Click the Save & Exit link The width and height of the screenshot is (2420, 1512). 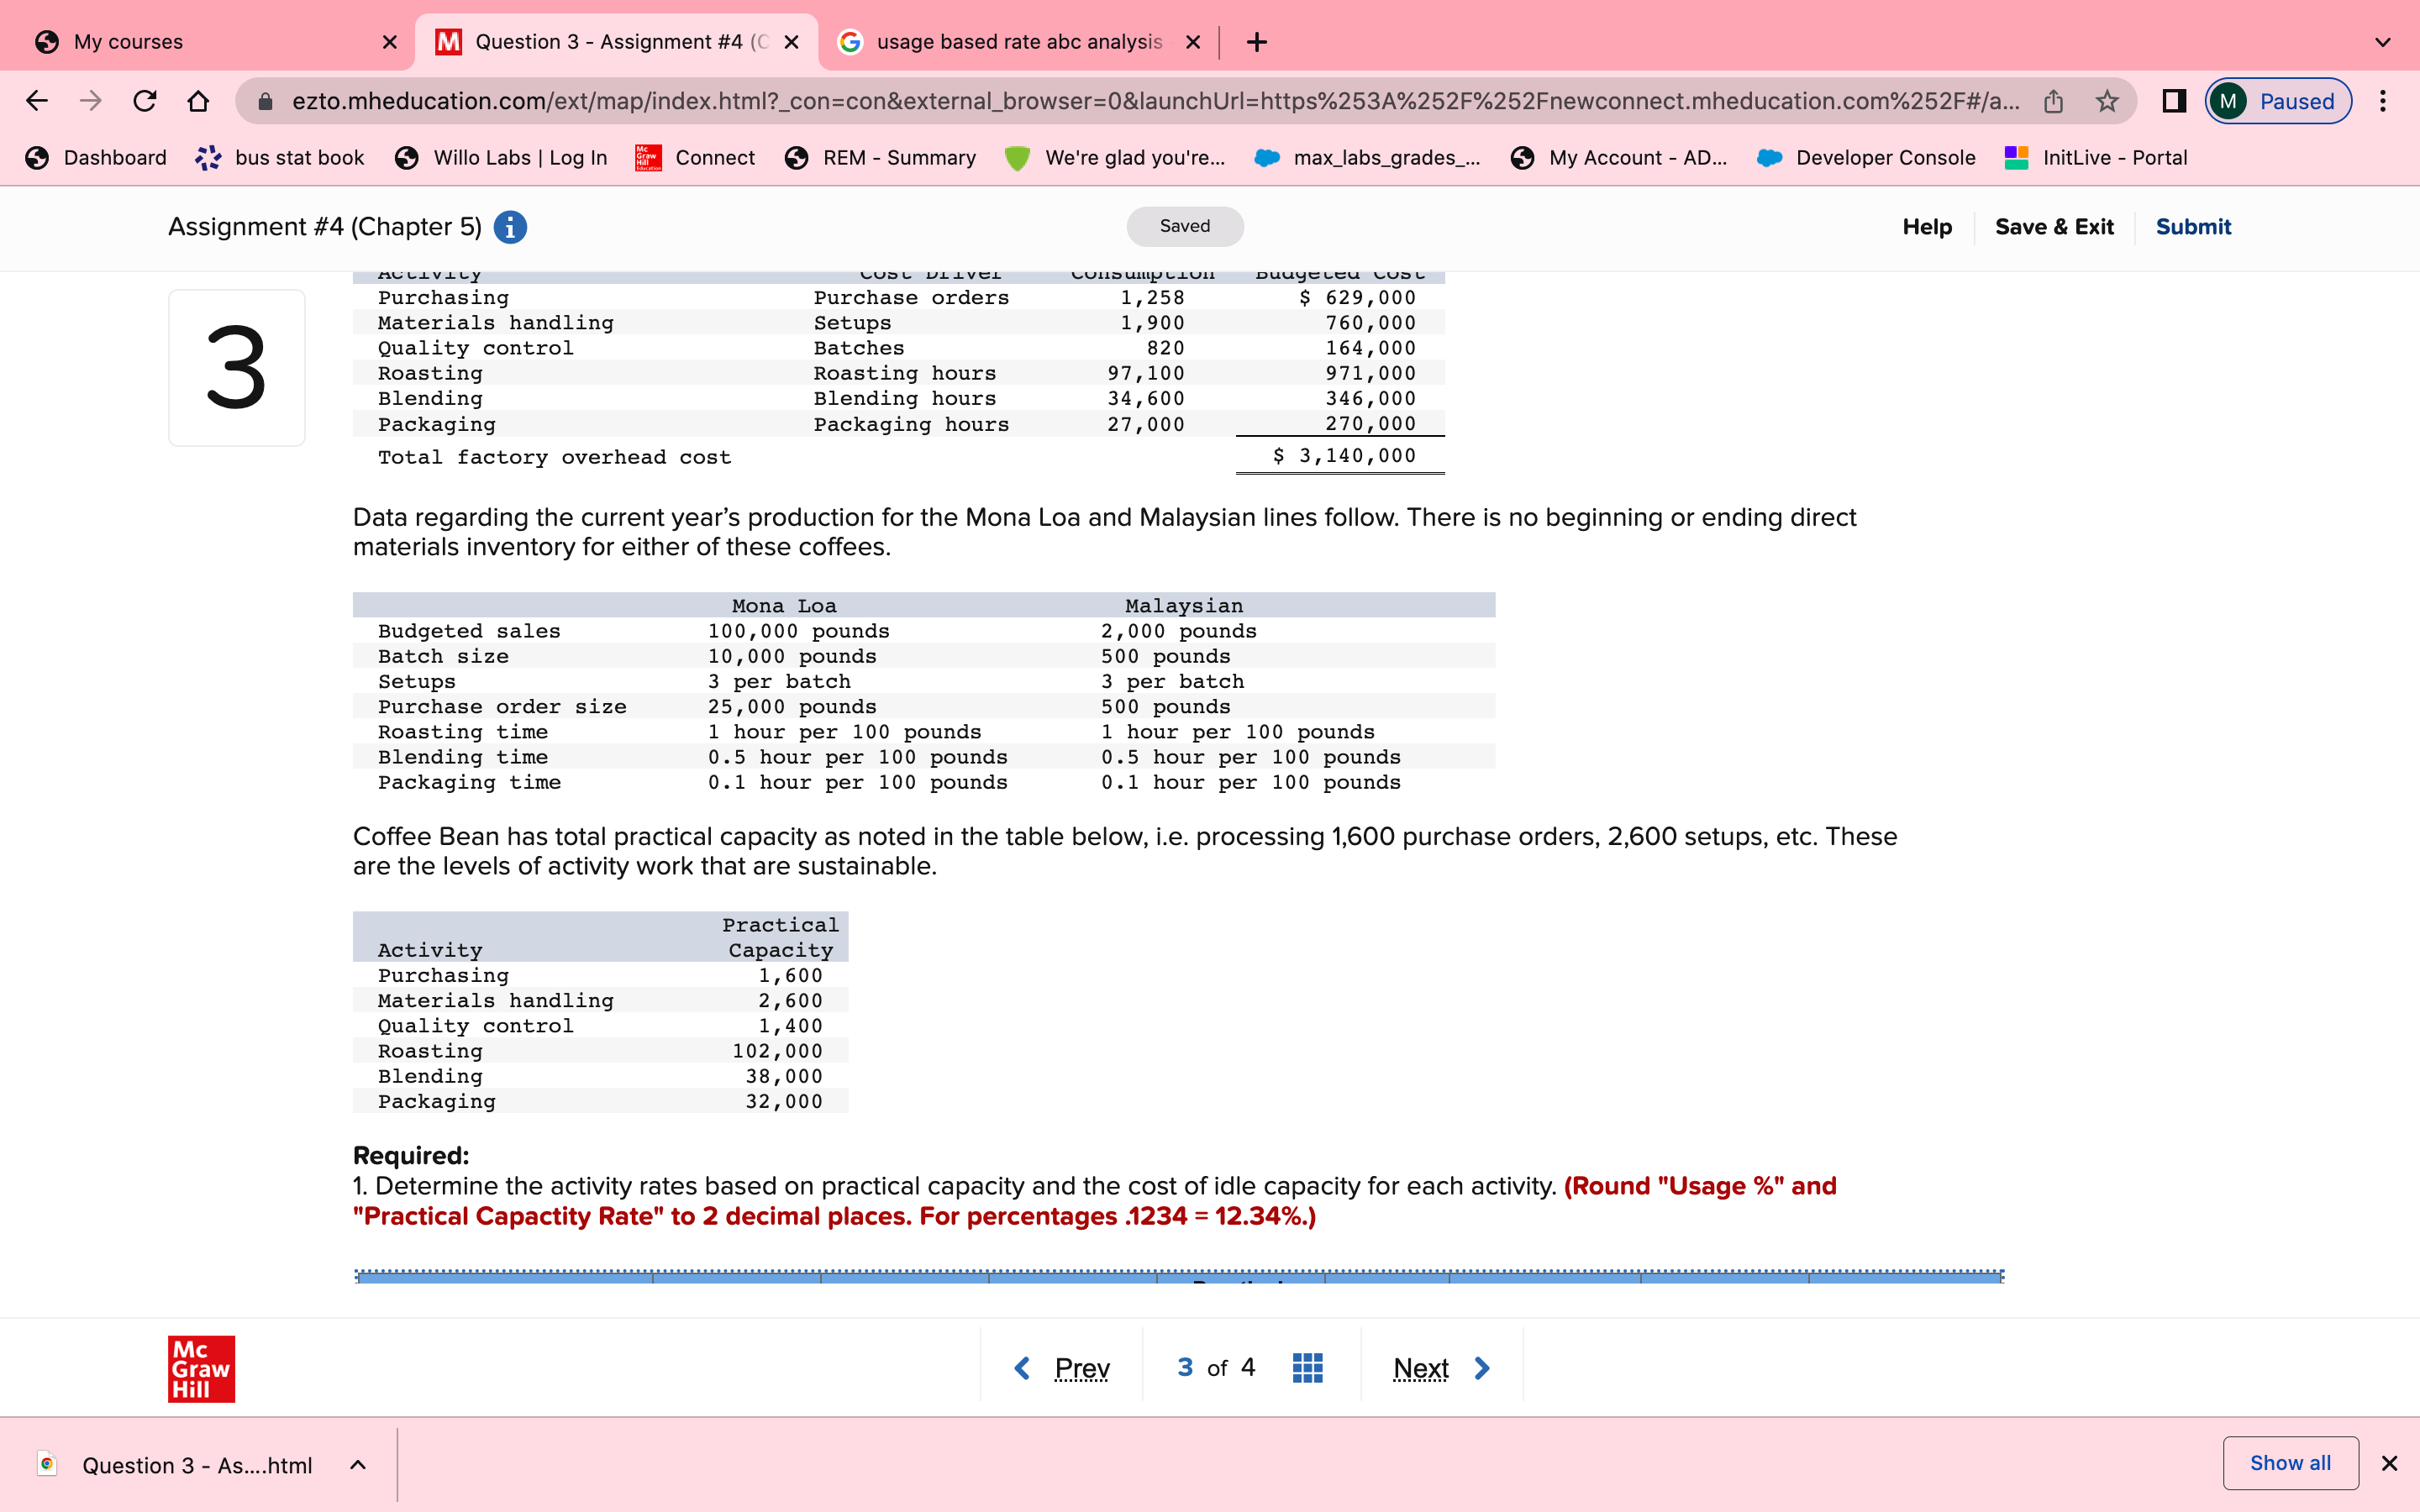[2055, 227]
